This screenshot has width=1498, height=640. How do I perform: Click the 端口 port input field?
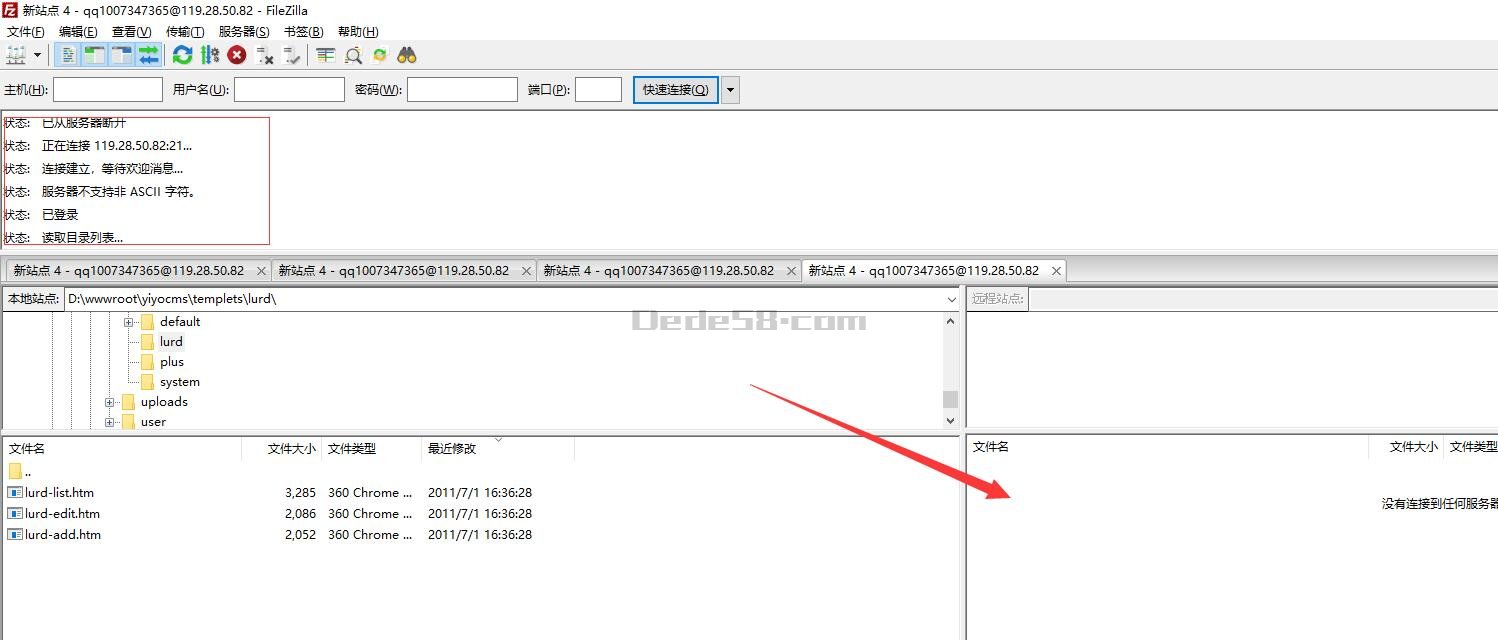(599, 90)
